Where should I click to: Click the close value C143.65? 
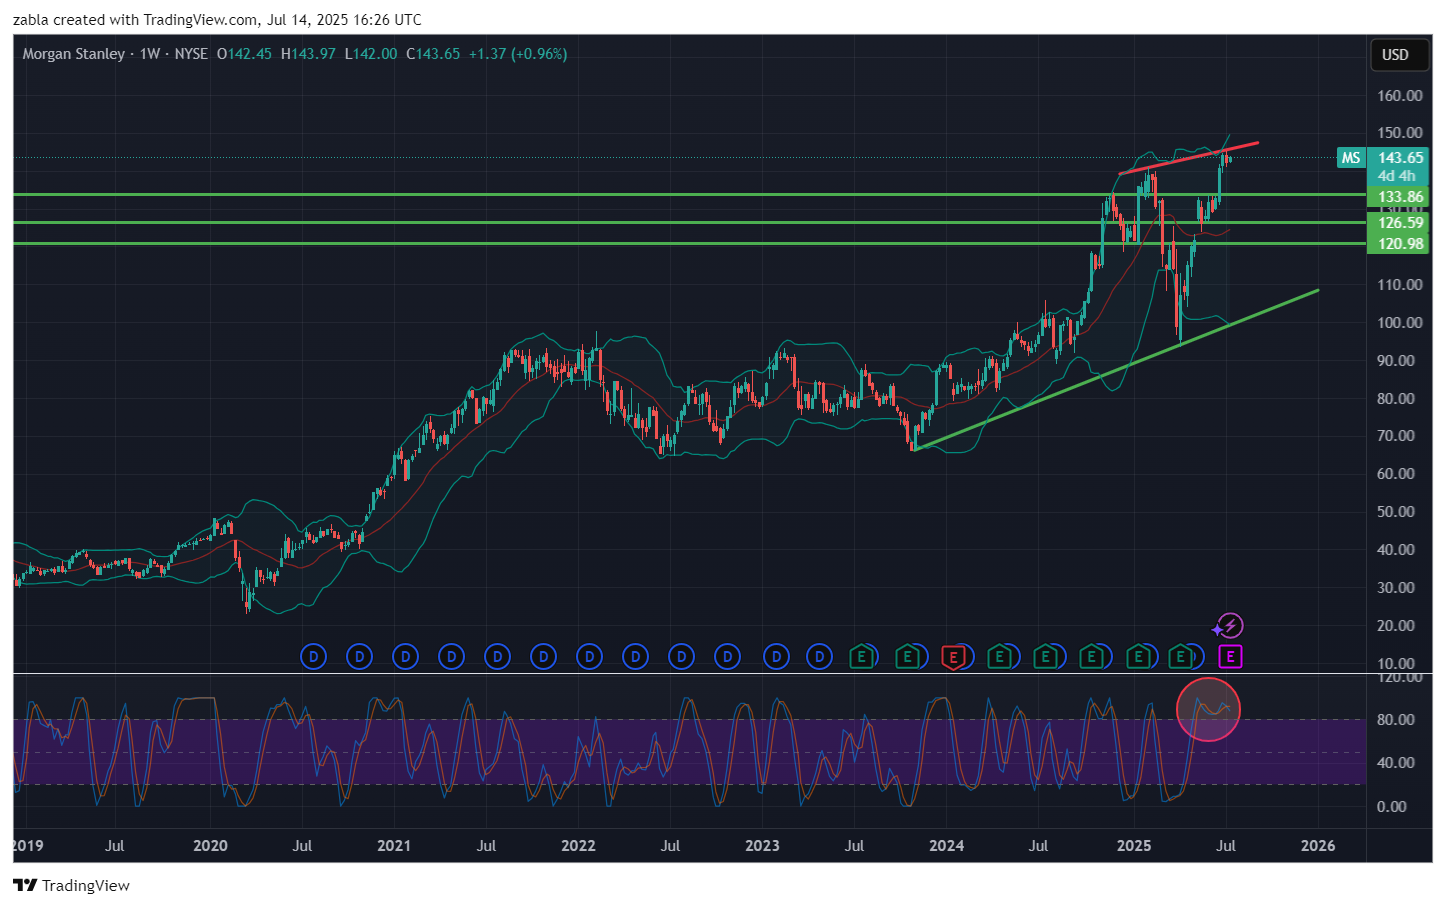pyautogui.click(x=433, y=54)
